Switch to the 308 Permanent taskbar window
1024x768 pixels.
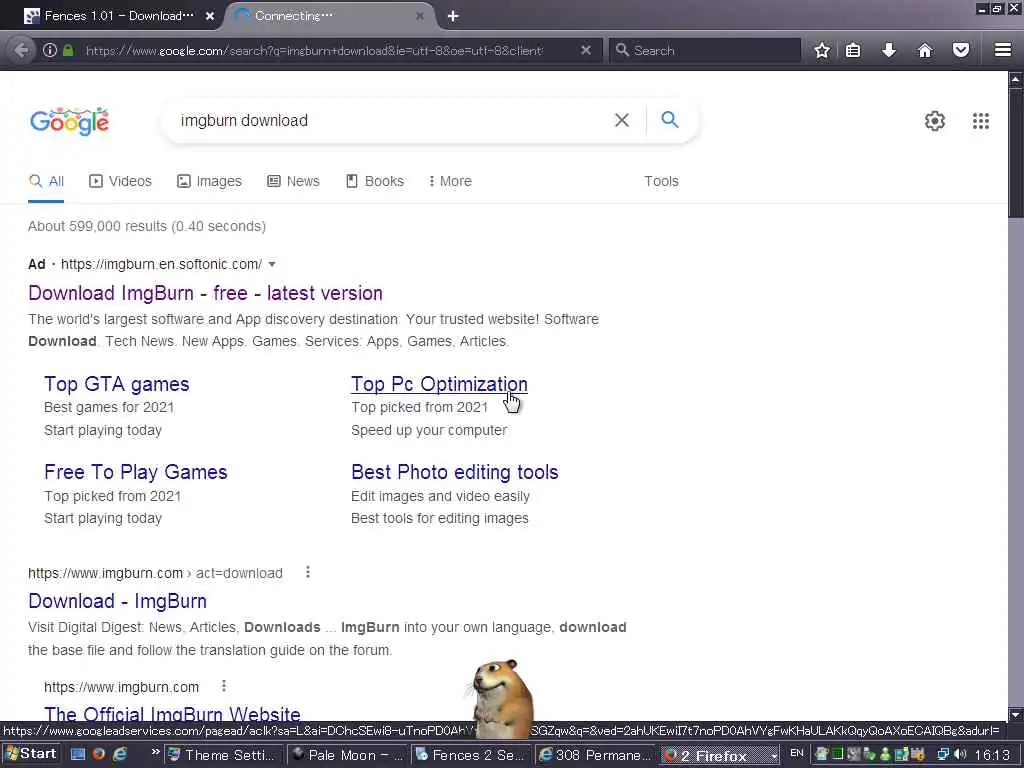(x=595, y=755)
